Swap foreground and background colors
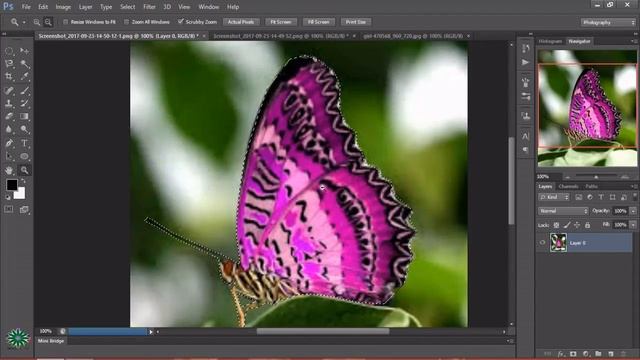Image resolution: width=640 pixels, height=360 pixels. 23,181
